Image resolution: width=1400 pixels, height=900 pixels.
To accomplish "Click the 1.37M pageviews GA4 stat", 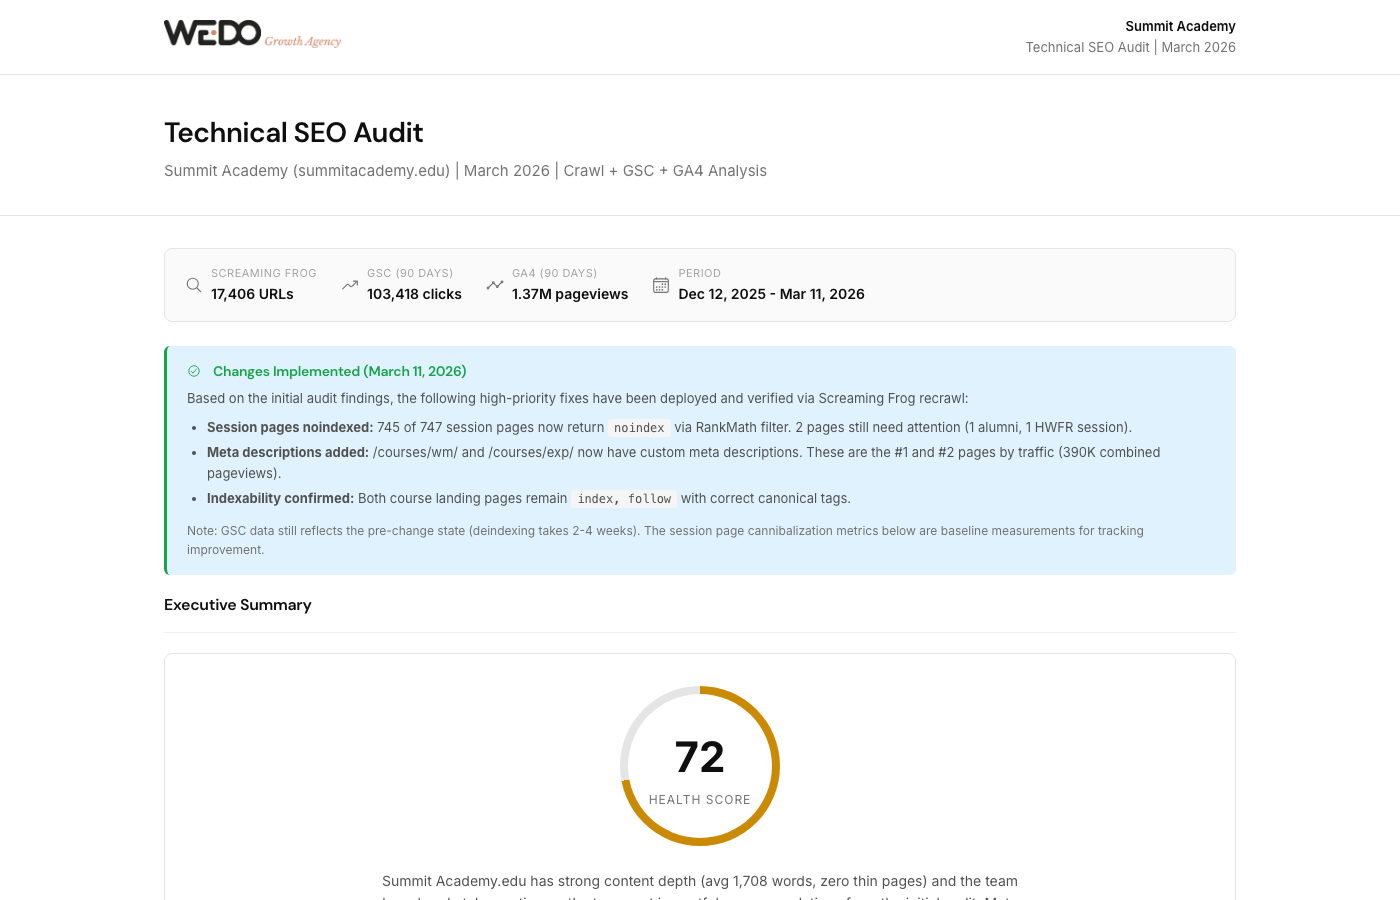I will [x=570, y=294].
